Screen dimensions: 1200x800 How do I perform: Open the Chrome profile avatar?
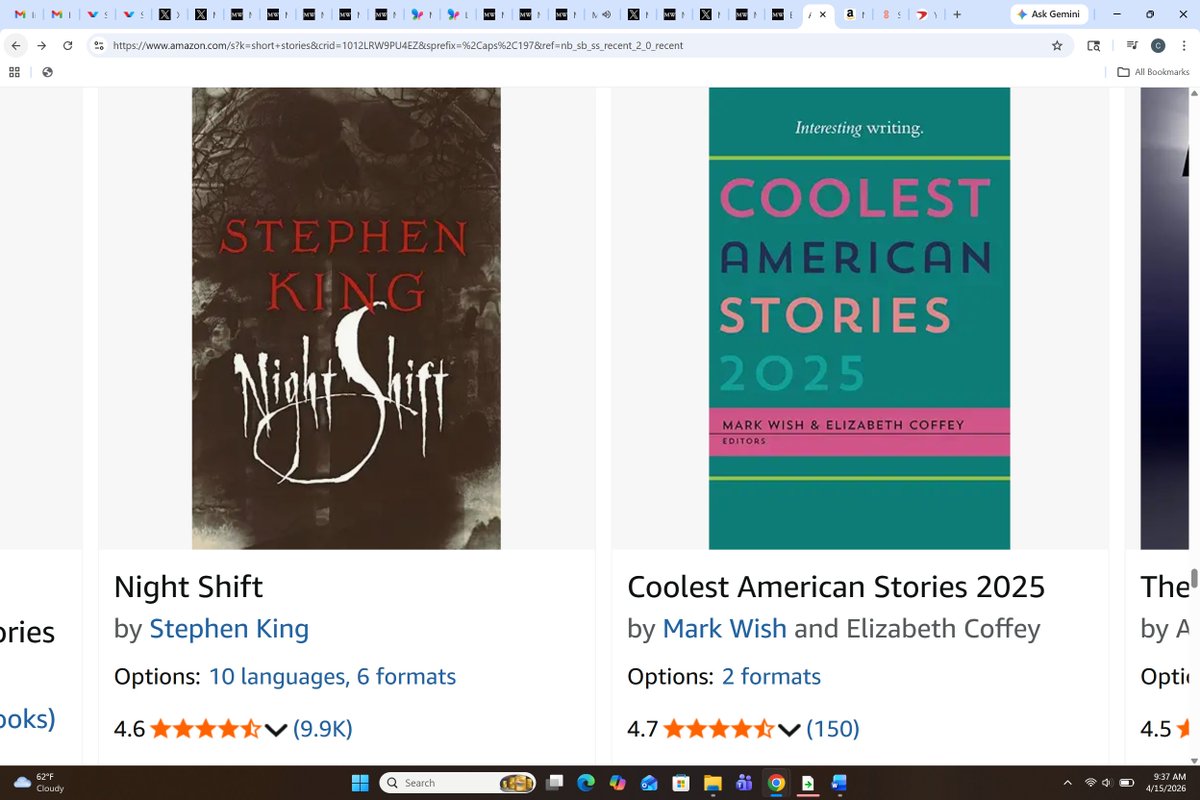(1158, 45)
